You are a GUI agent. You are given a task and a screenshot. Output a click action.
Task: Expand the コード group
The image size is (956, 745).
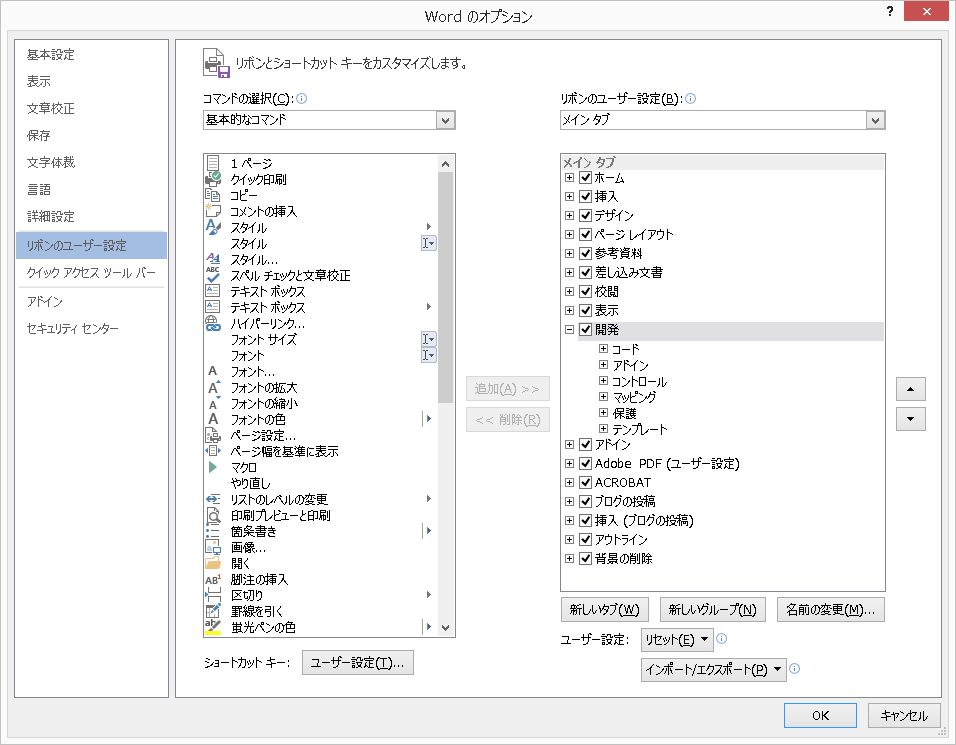click(x=603, y=349)
